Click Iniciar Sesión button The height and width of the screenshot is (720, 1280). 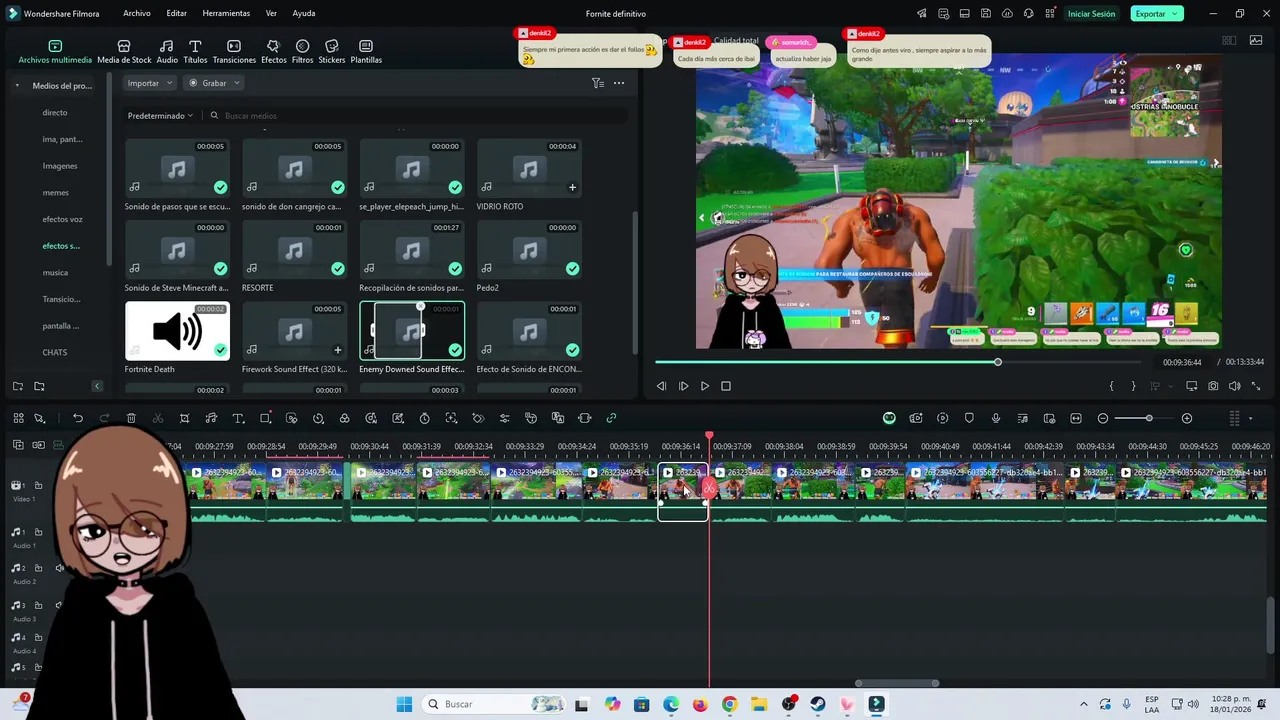pyautogui.click(x=1091, y=14)
